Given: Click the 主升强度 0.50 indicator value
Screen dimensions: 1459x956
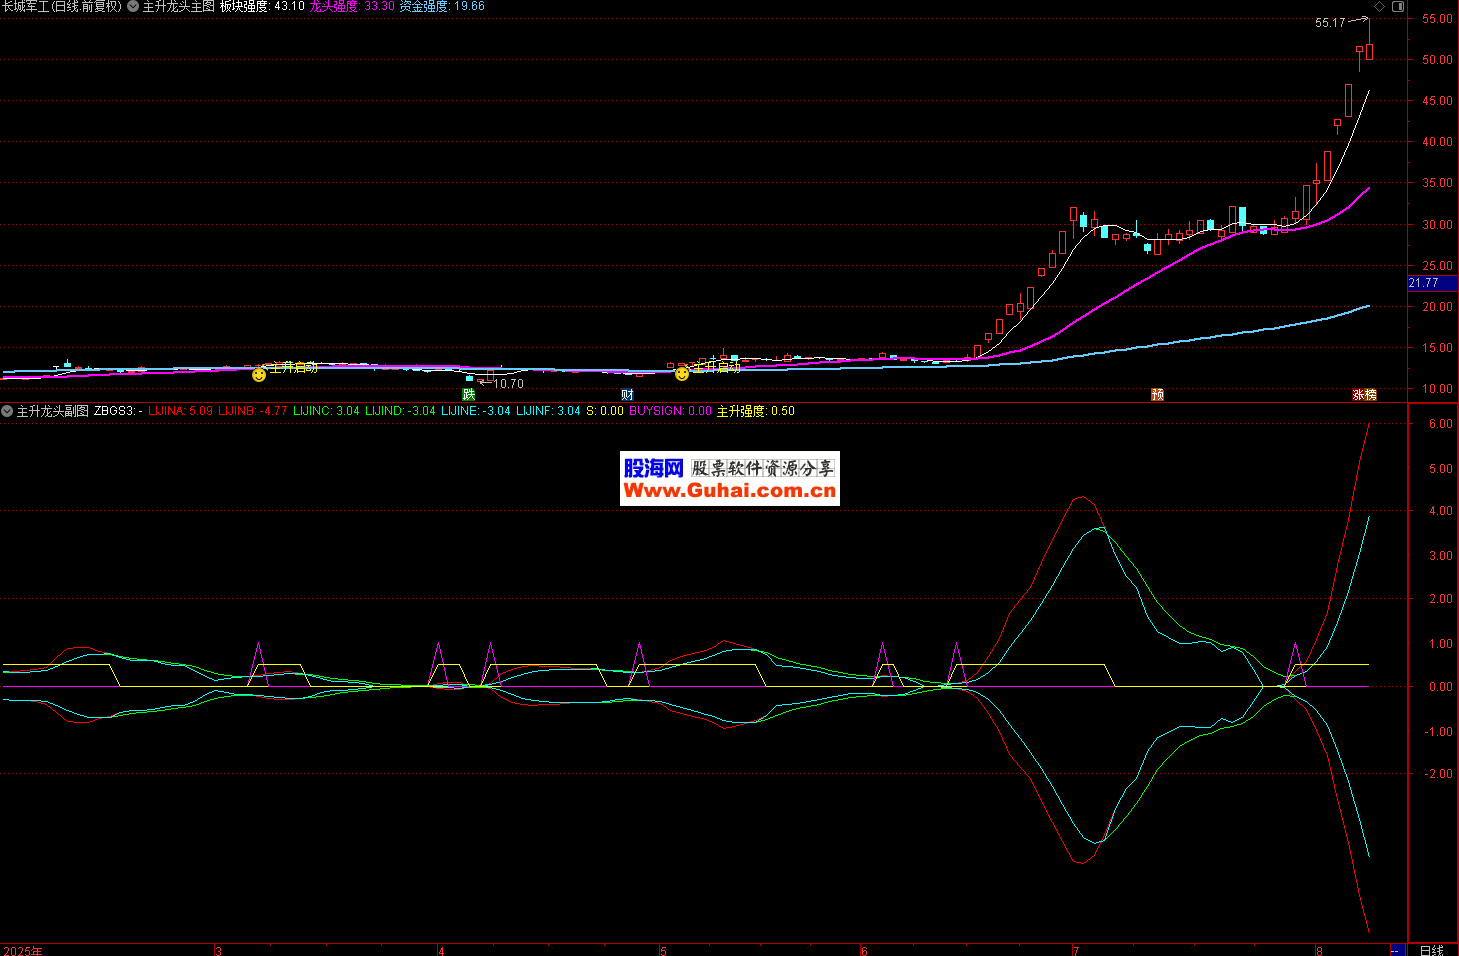Looking at the screenshot, I should tap(756, 411).
